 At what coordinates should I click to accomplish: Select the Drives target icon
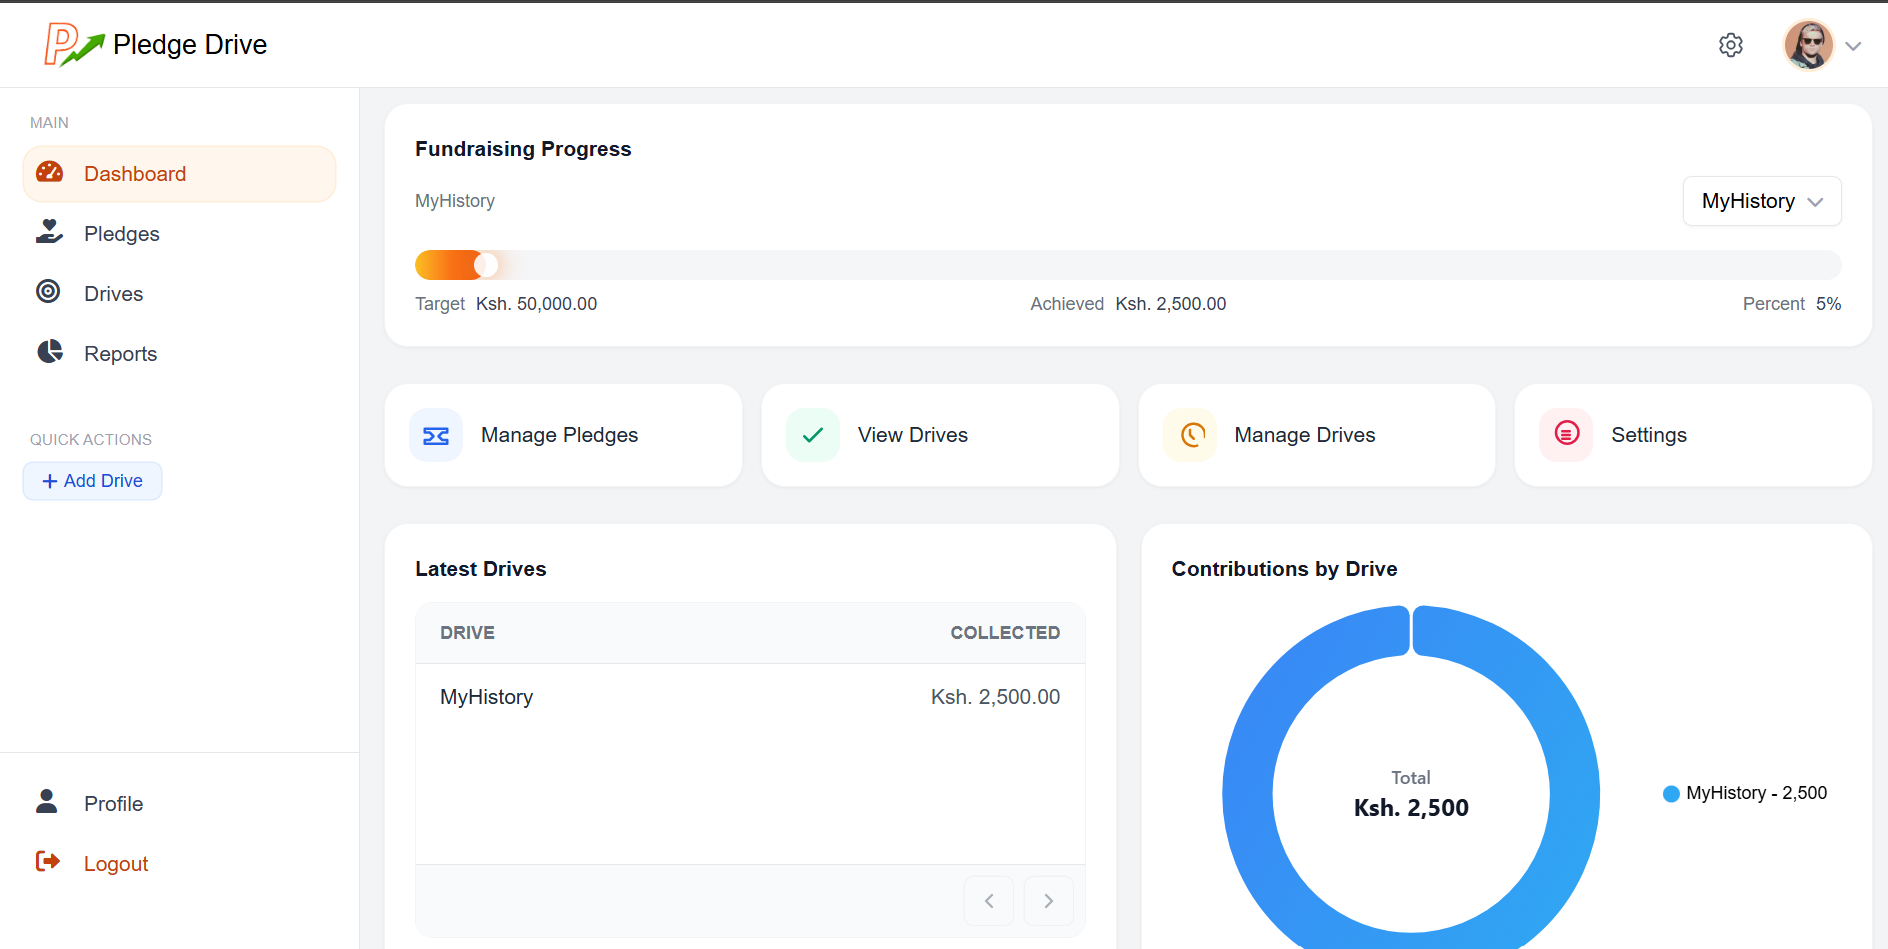pyautogui.click(x=49, y=293)
